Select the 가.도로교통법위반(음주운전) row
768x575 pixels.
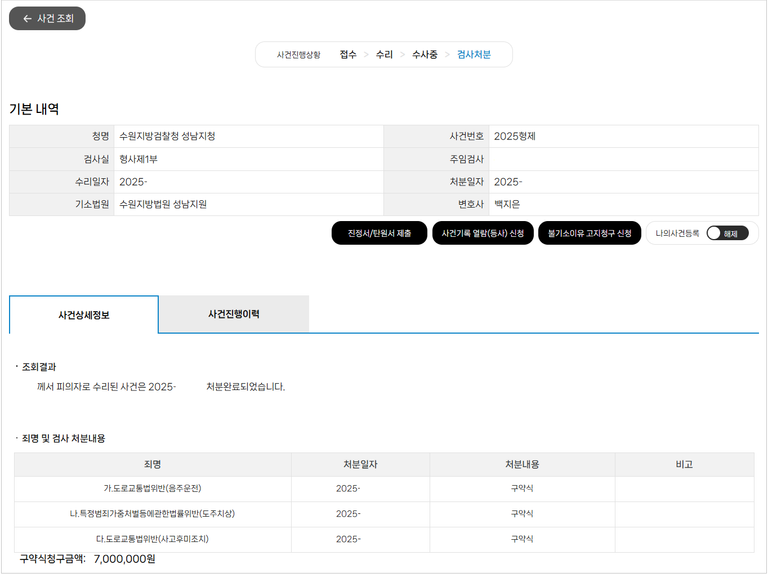click(152, 488)
